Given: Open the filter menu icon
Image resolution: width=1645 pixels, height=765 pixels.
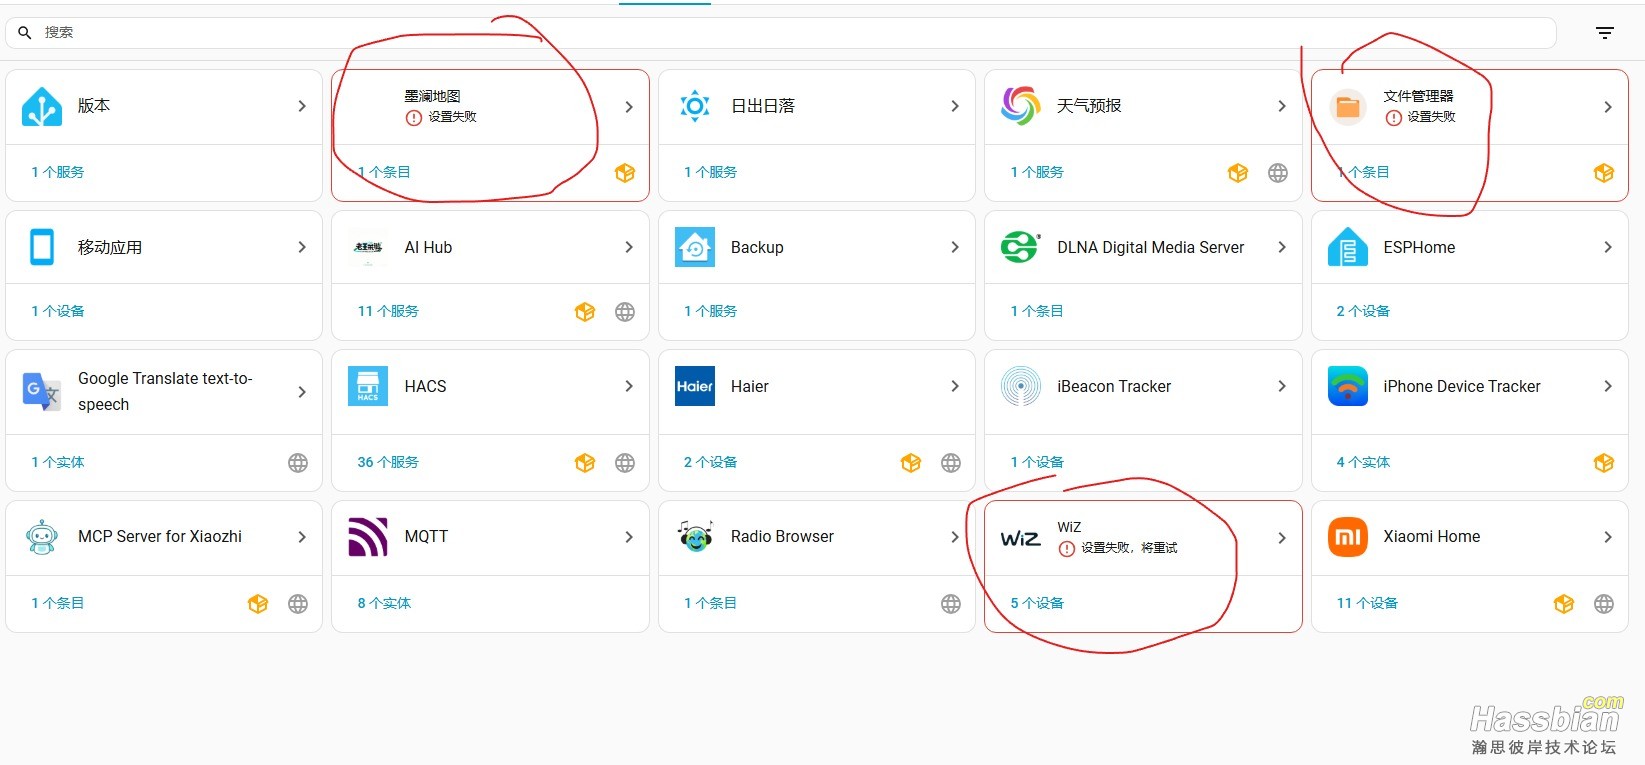Looking at the screenshot, I should 1605,33.
